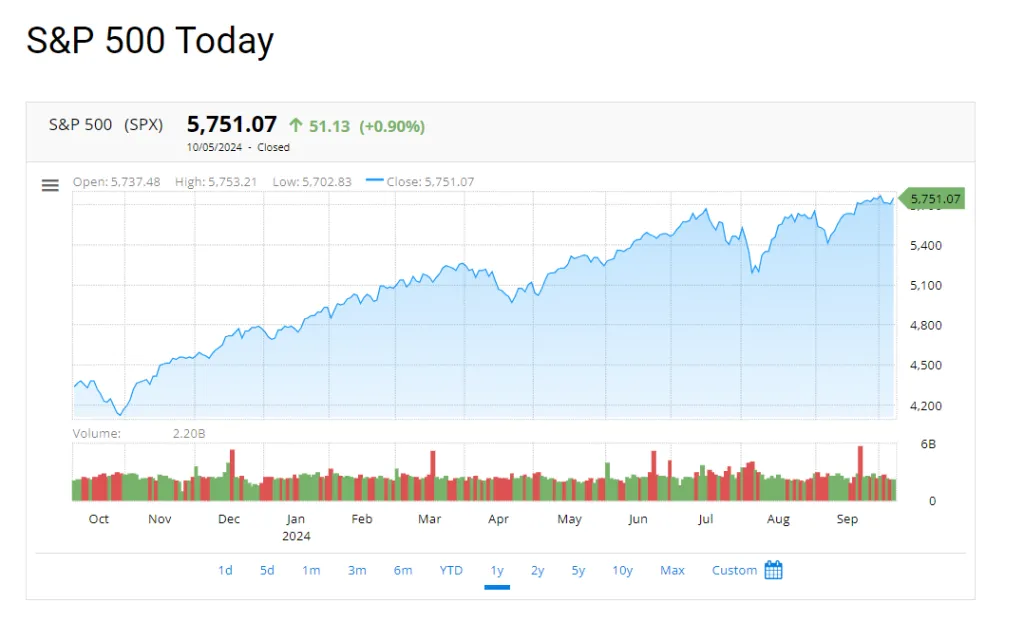1024x641 pixels.
Task: Click the green 5,751.07 price tag marker
Action: point(932,198)
